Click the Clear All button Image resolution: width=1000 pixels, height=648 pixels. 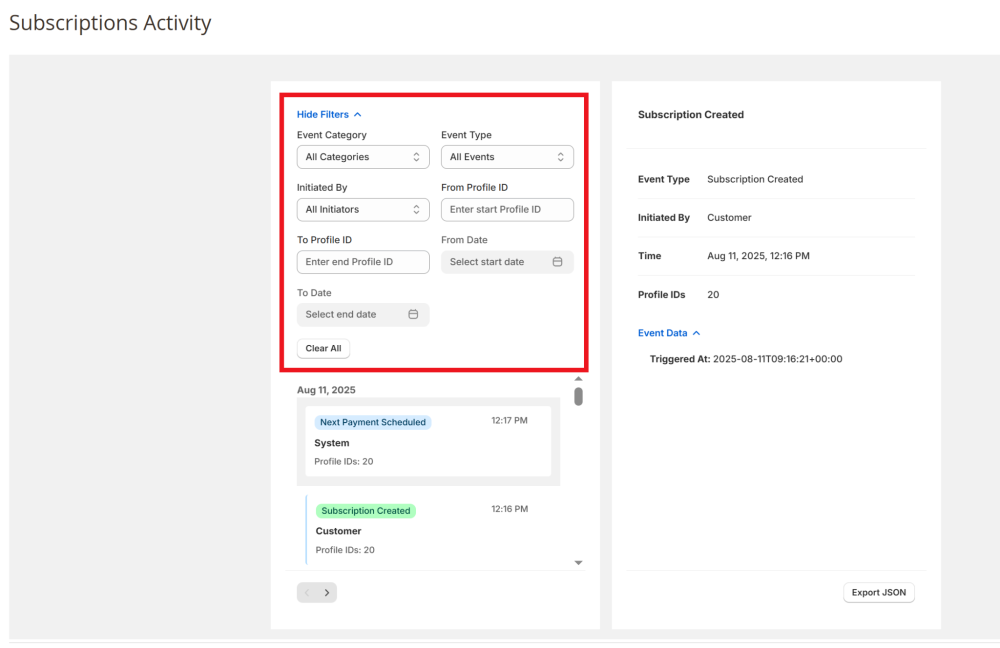point(323,348)
